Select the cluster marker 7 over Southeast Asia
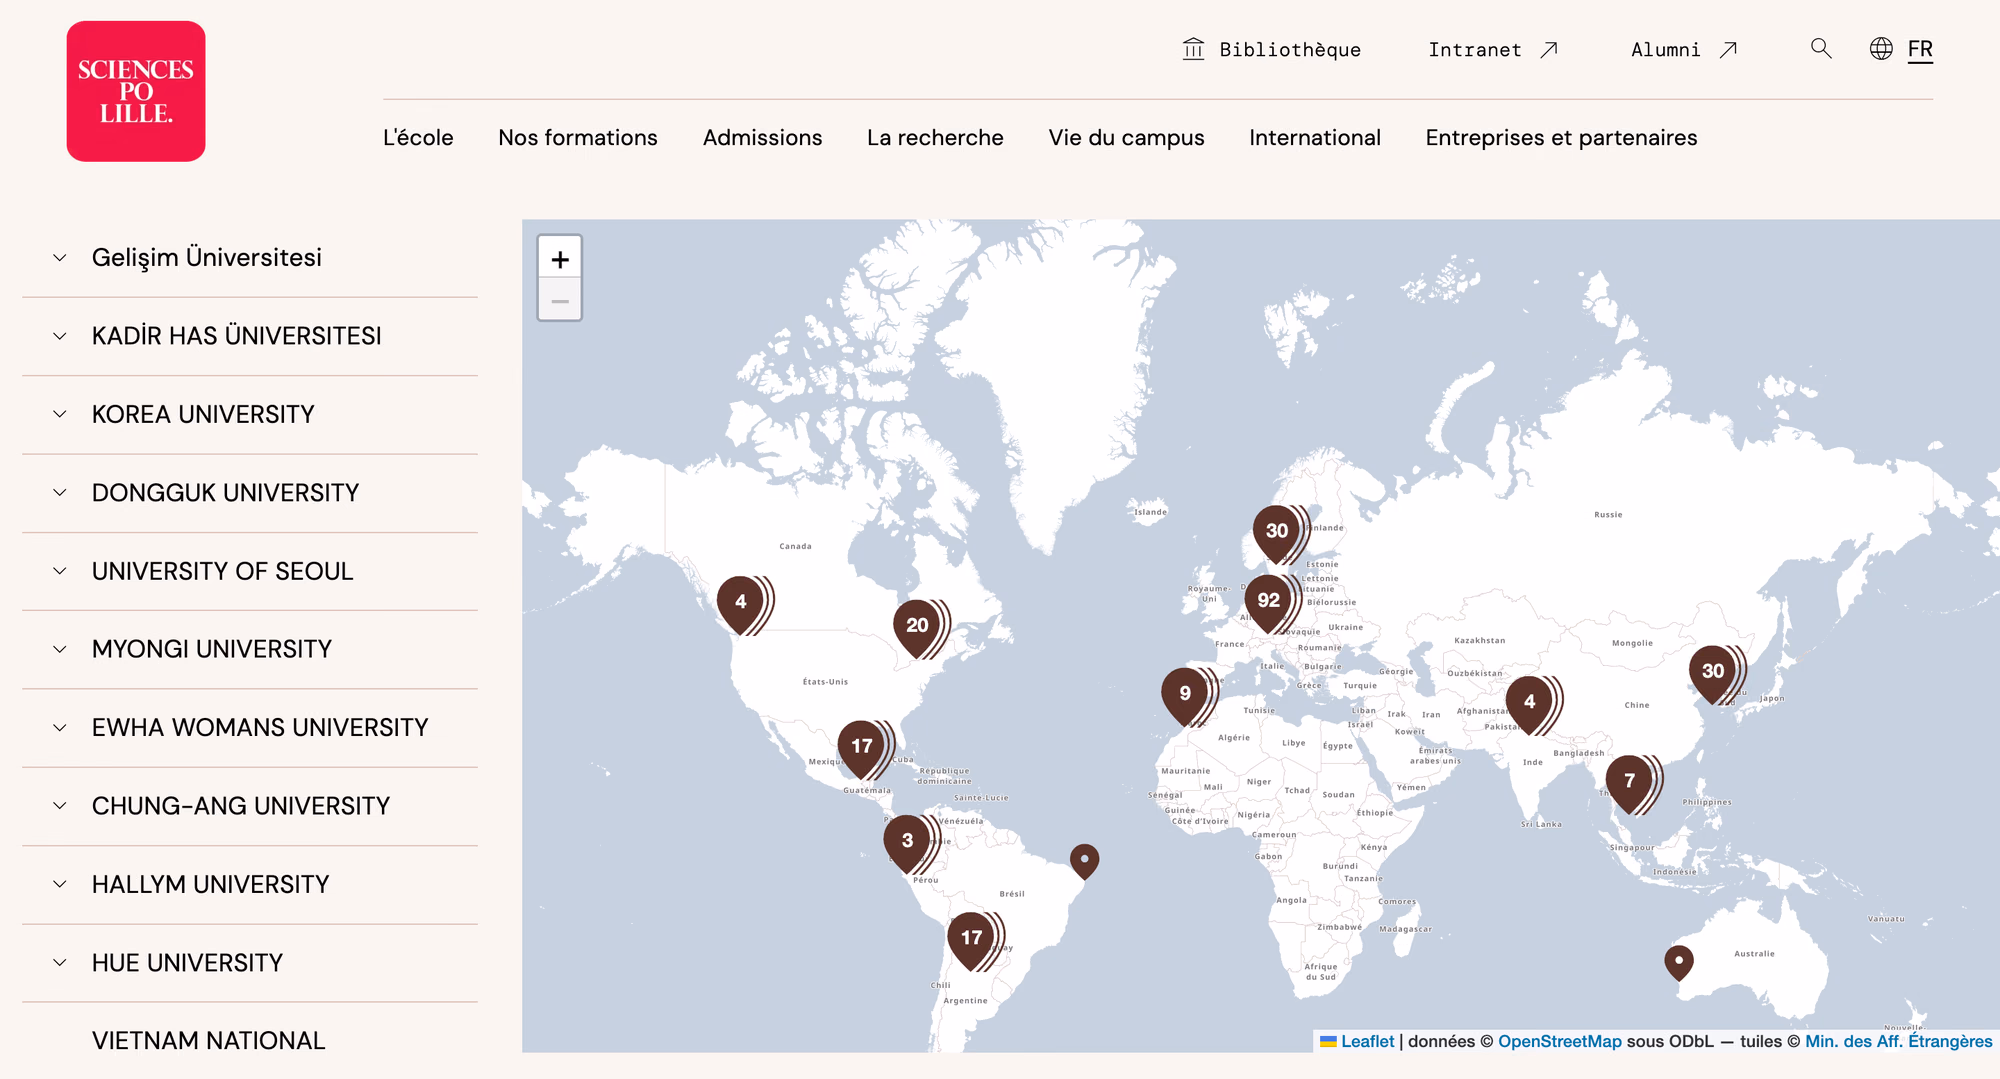This screenshot has width=2000, height=1079. 1631,783
